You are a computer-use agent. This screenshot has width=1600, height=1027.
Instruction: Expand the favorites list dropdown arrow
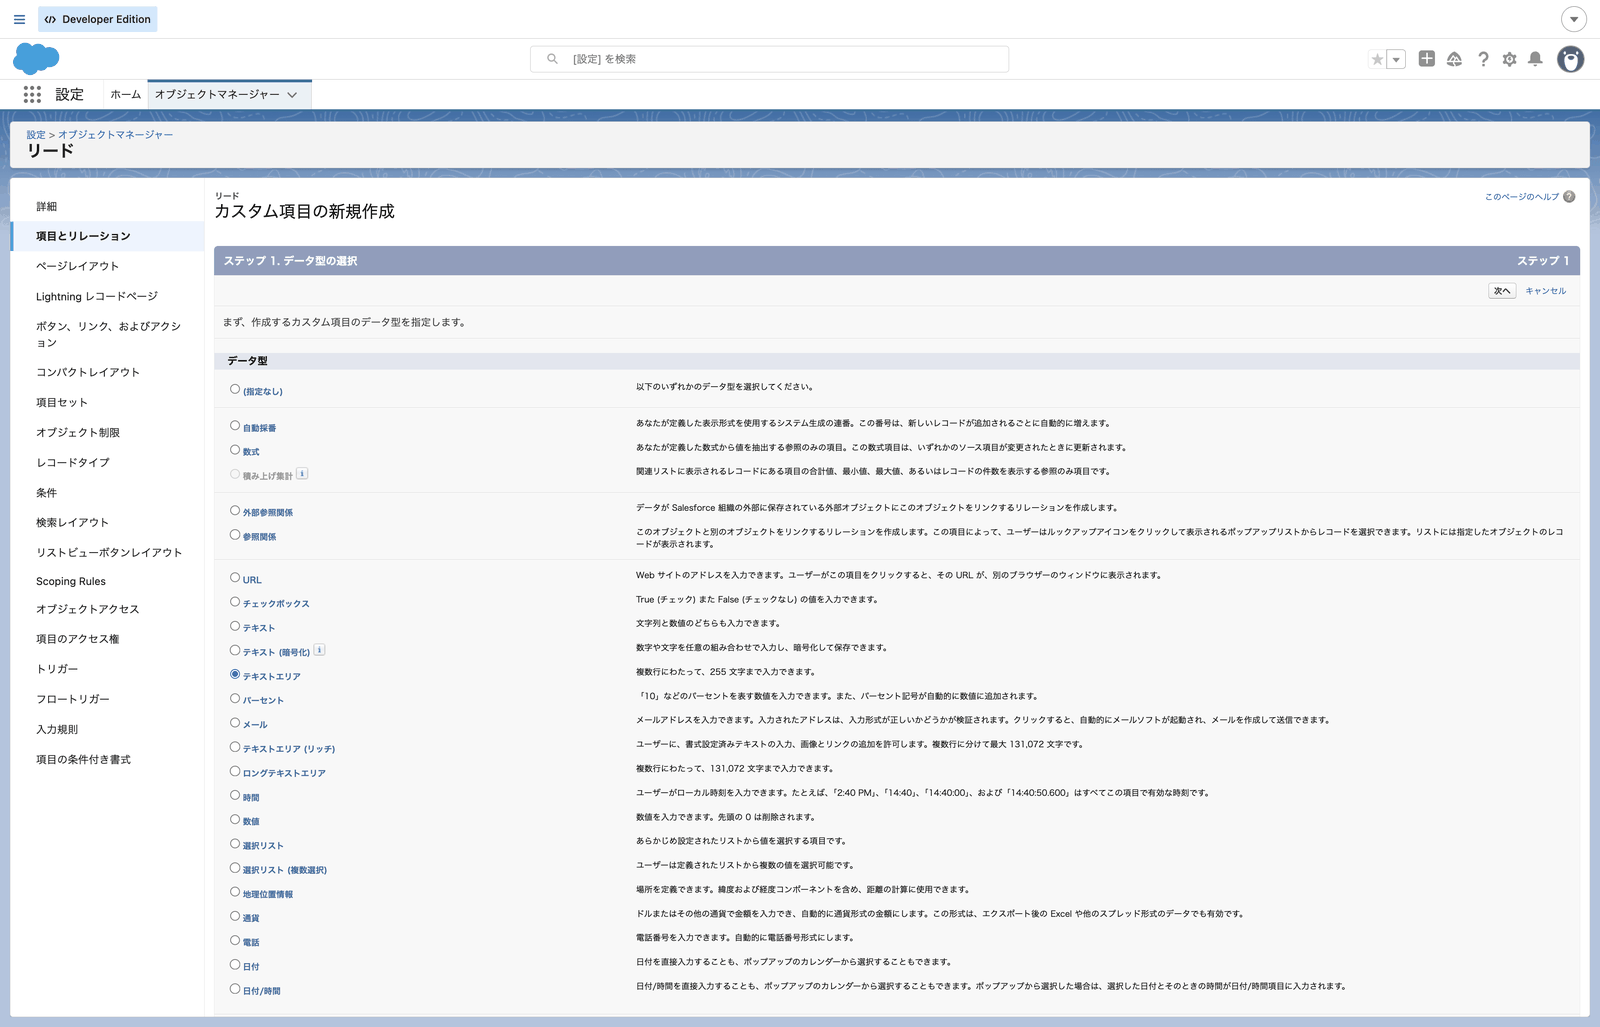[x=1397, y=59]
